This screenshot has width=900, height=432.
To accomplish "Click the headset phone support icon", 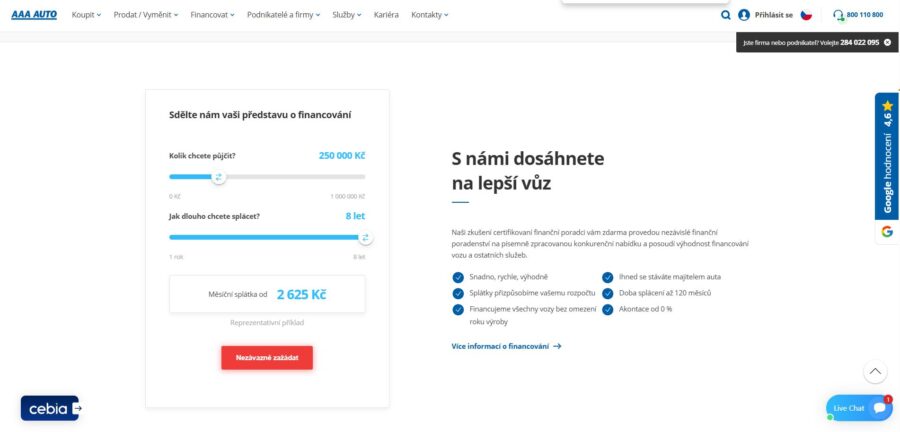I will [839, 15].
